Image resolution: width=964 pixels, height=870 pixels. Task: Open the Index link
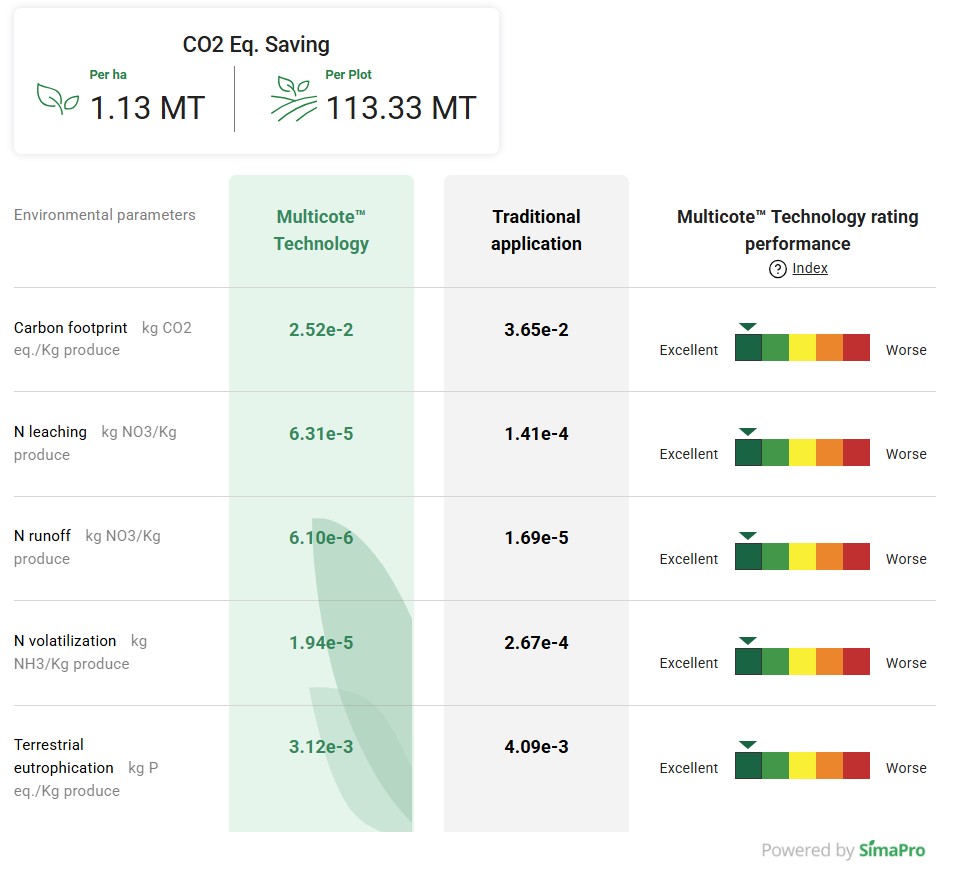coord(810,268)
